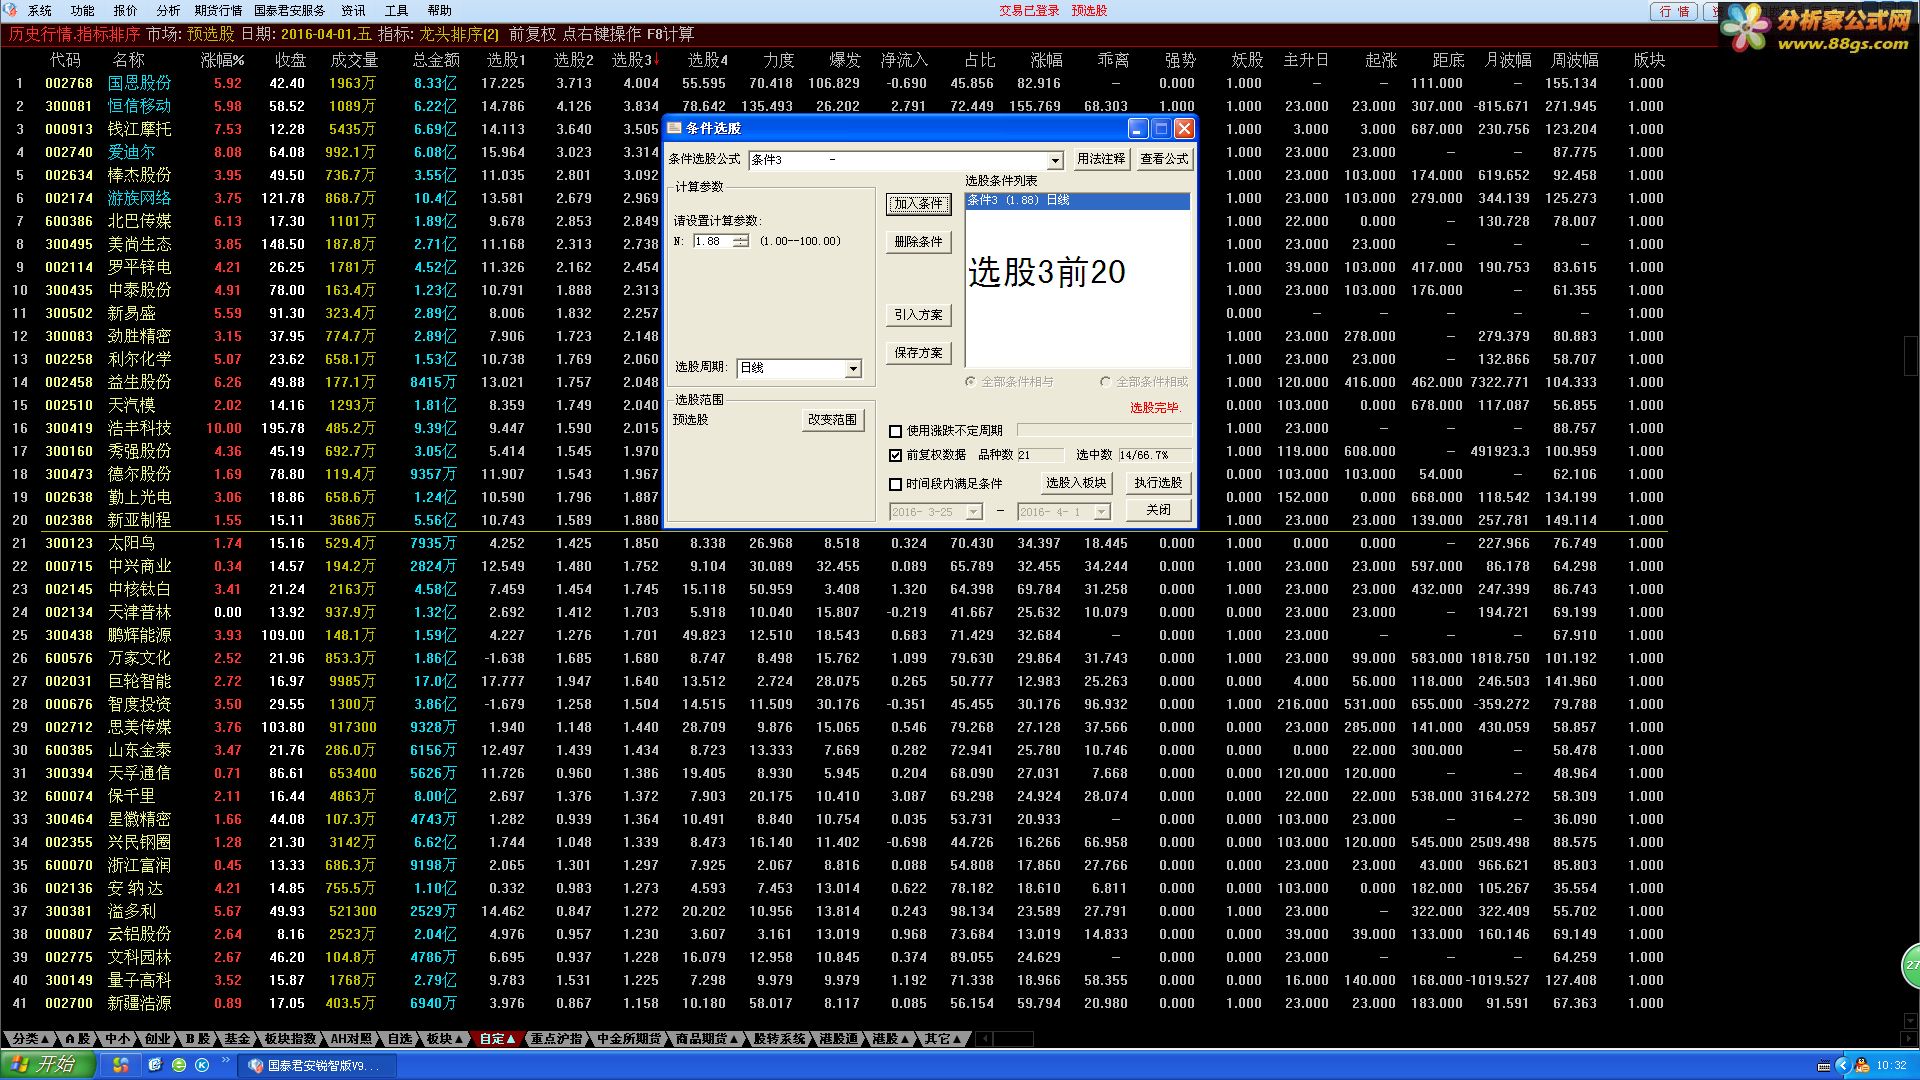Switch to the 商品期货 bottom tab
This screenshot has width=1920, height=1080.
[x=707, y=1039]
